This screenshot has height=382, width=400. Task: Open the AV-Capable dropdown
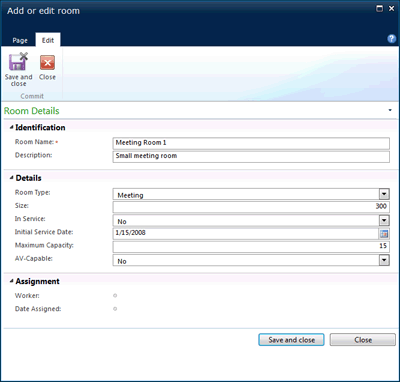pos(384,260)
